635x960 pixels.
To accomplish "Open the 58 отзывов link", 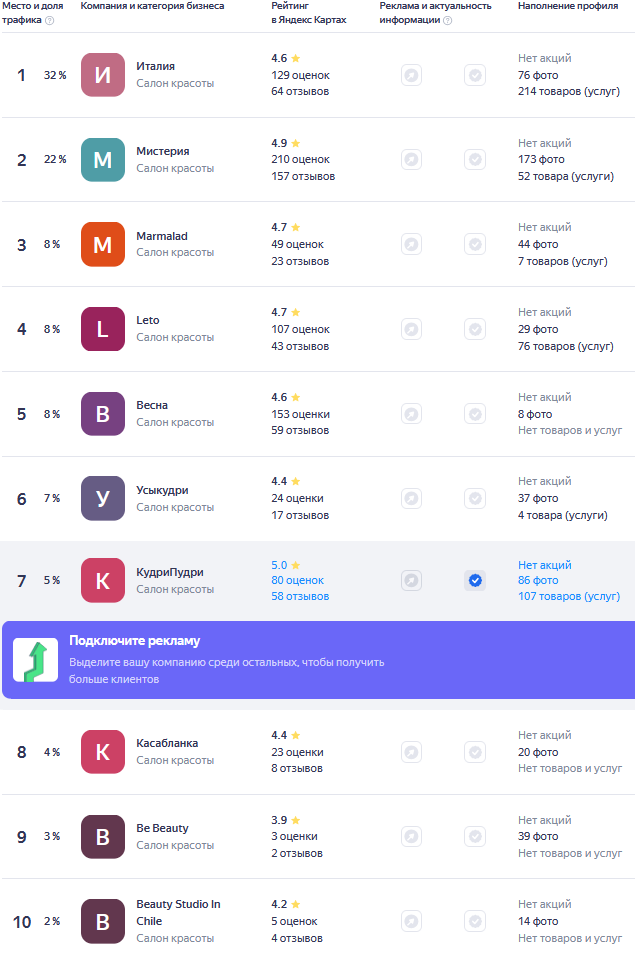I will tap(300, 596).
